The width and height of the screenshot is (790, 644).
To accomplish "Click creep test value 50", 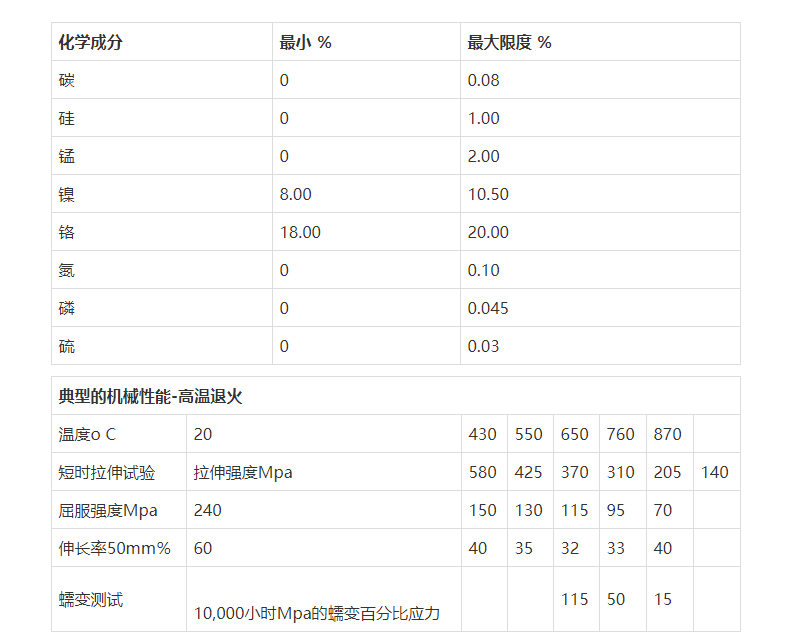I will (616, 600).
